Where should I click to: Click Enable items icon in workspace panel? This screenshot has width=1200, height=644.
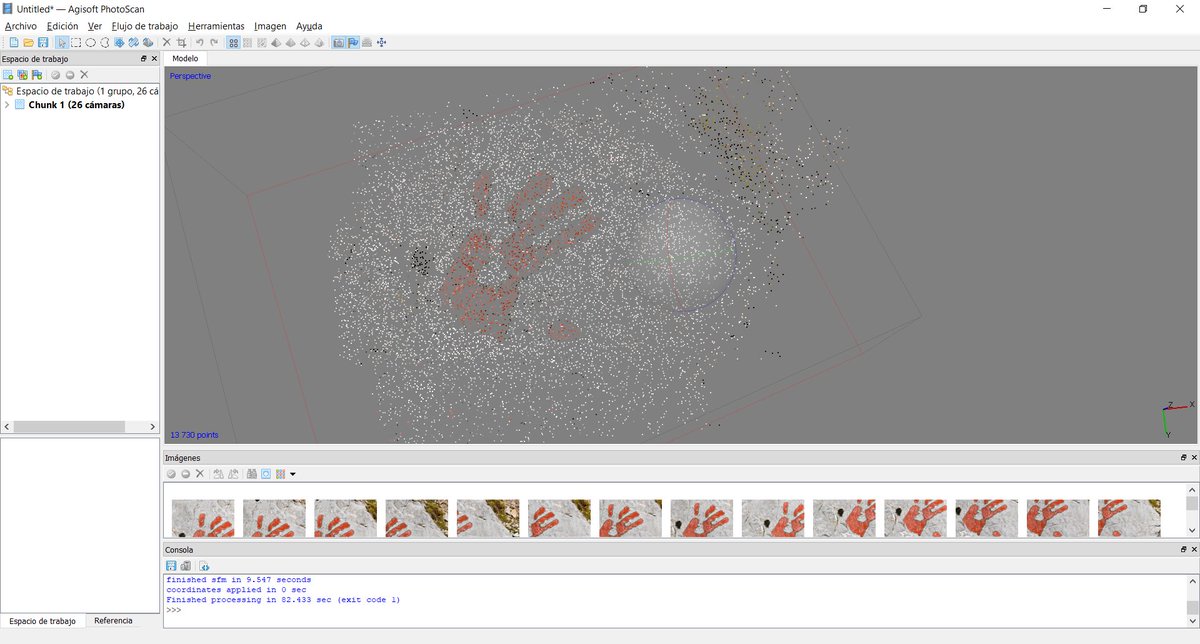56,75
